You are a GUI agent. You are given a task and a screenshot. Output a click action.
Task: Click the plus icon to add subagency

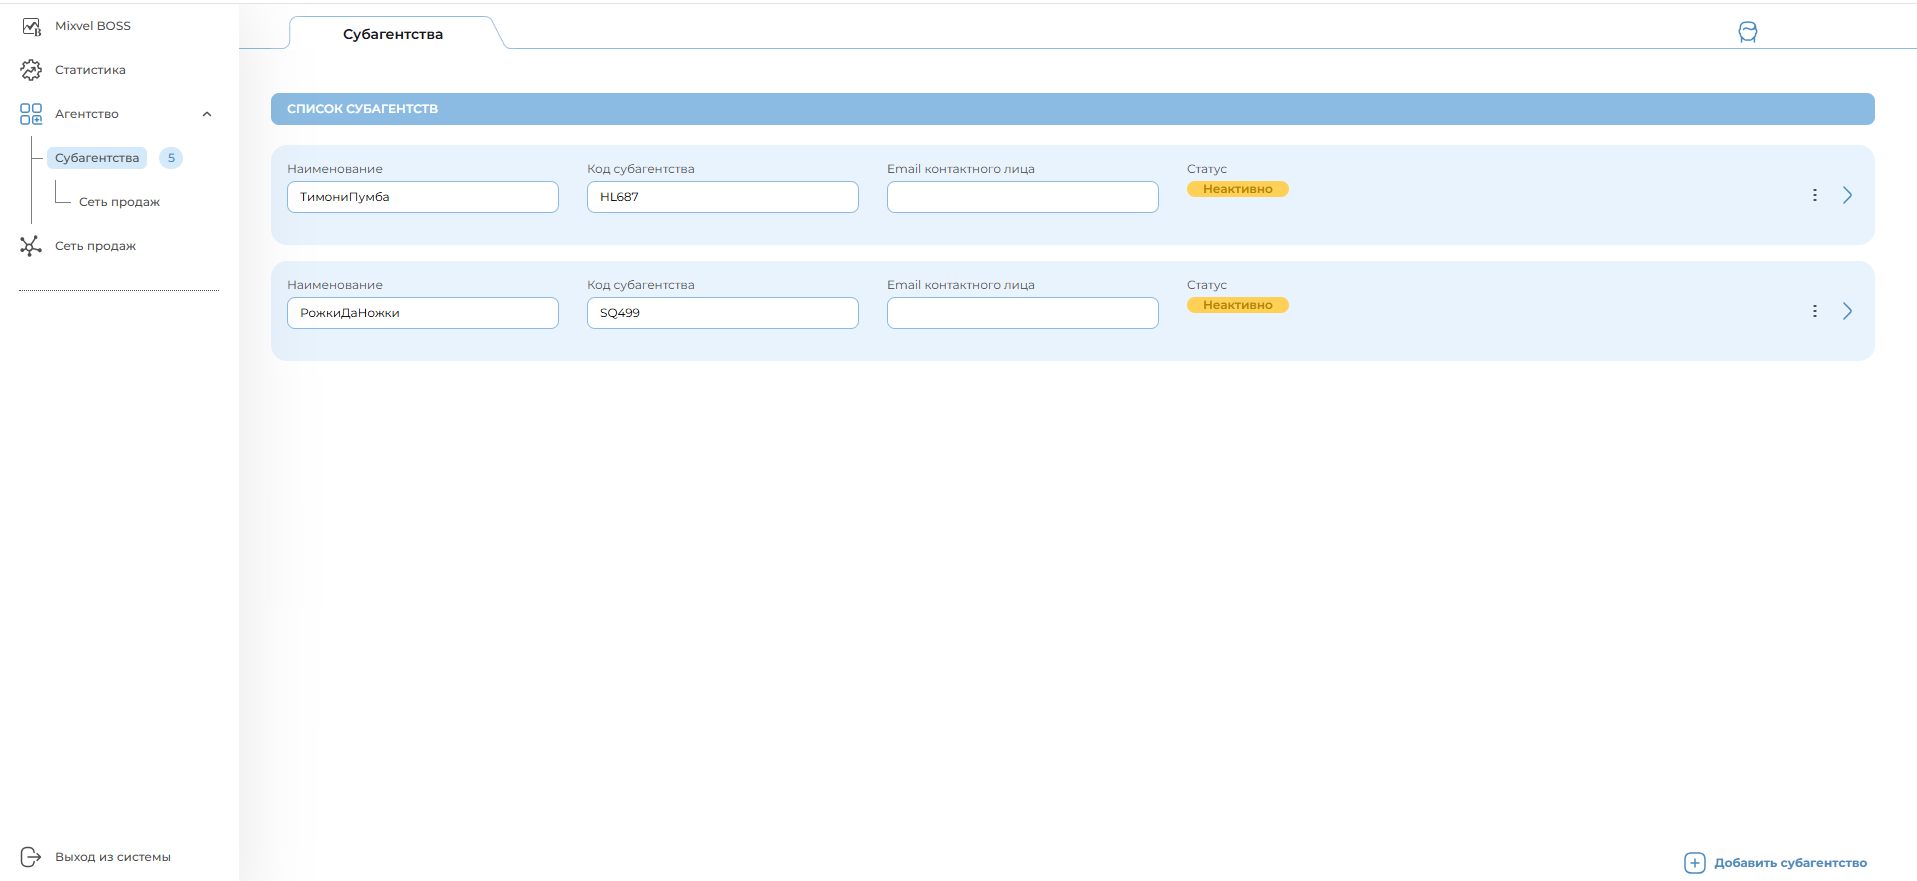(x=1694, y=863)
